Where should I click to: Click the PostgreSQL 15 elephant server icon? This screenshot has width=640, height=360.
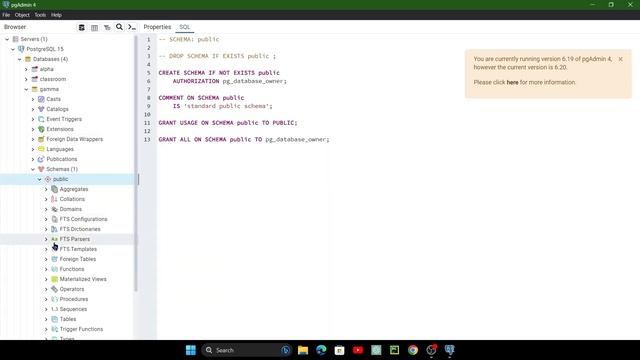pyautogui.click(x=21, y=49)
